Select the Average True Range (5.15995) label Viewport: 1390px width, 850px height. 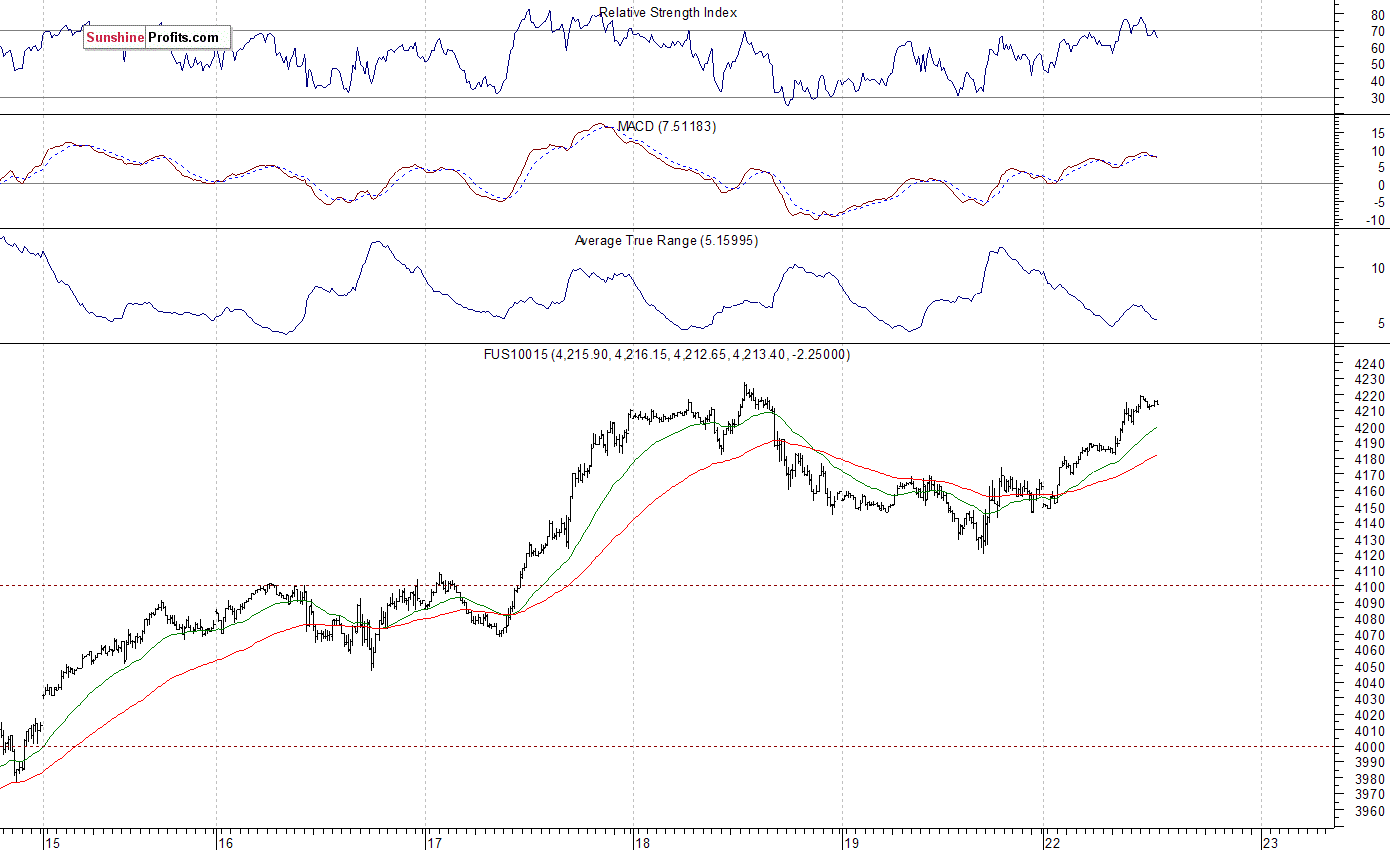point(666,241)
